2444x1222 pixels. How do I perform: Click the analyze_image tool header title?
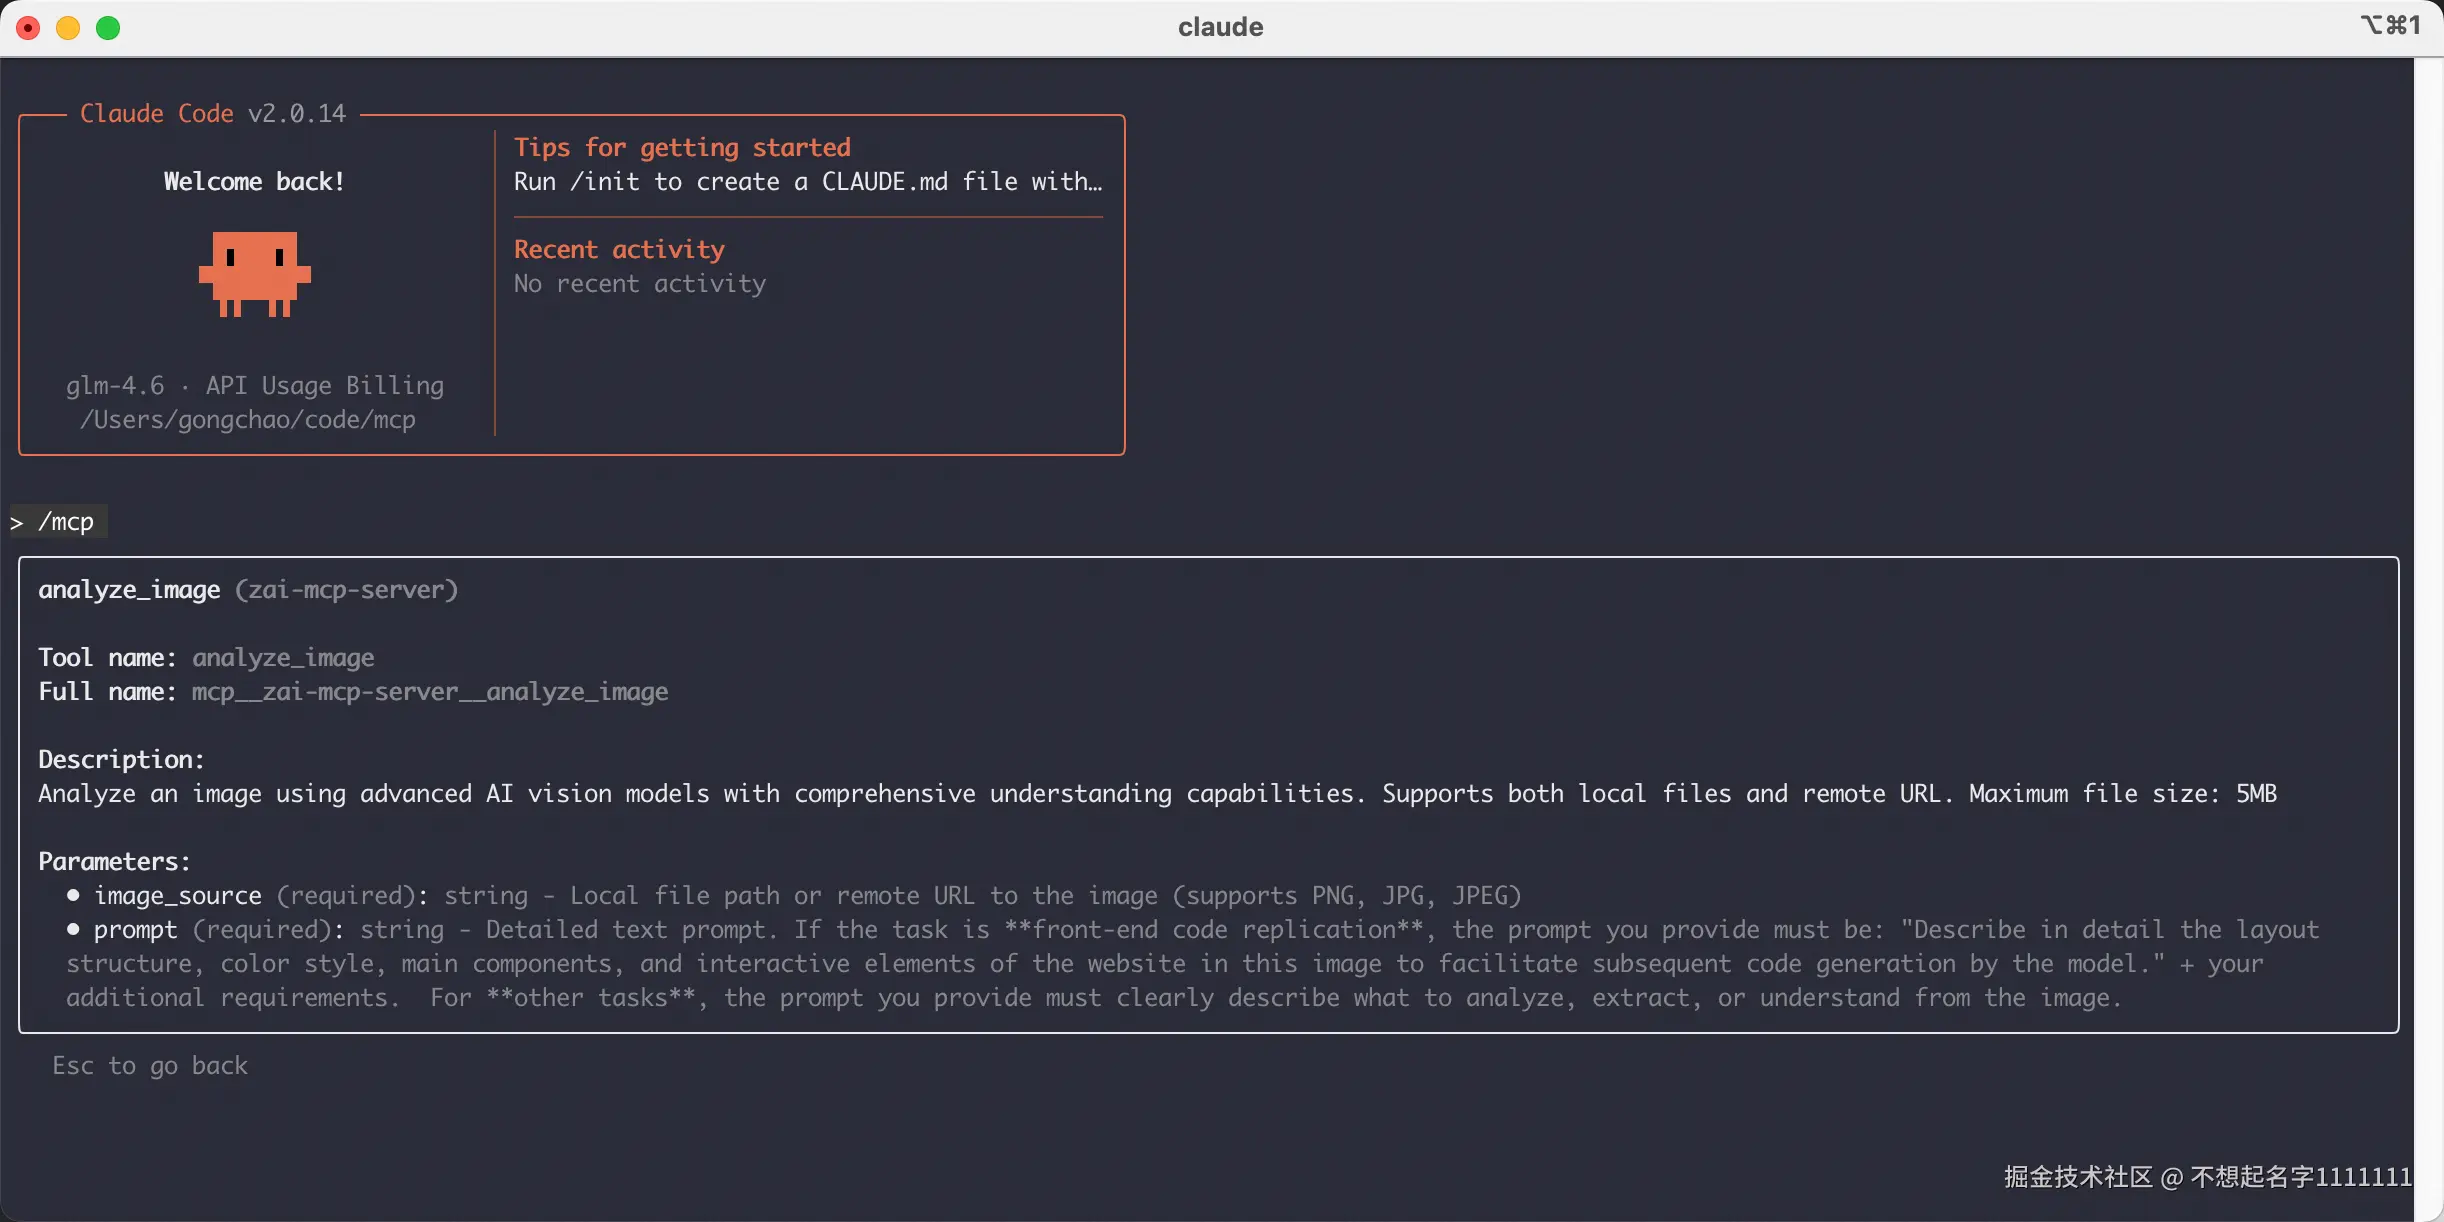tap(130, 590)
